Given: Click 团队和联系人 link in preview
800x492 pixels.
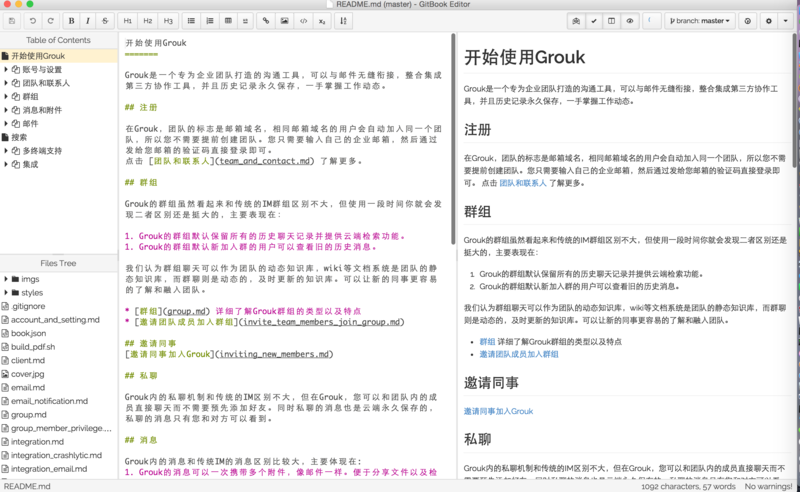Looking at the screenshot, I should point(522,183).
